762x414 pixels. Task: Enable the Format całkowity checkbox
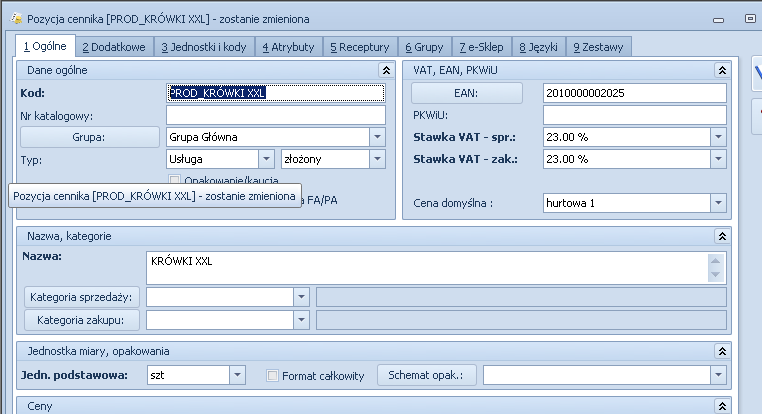coord(273,376)
